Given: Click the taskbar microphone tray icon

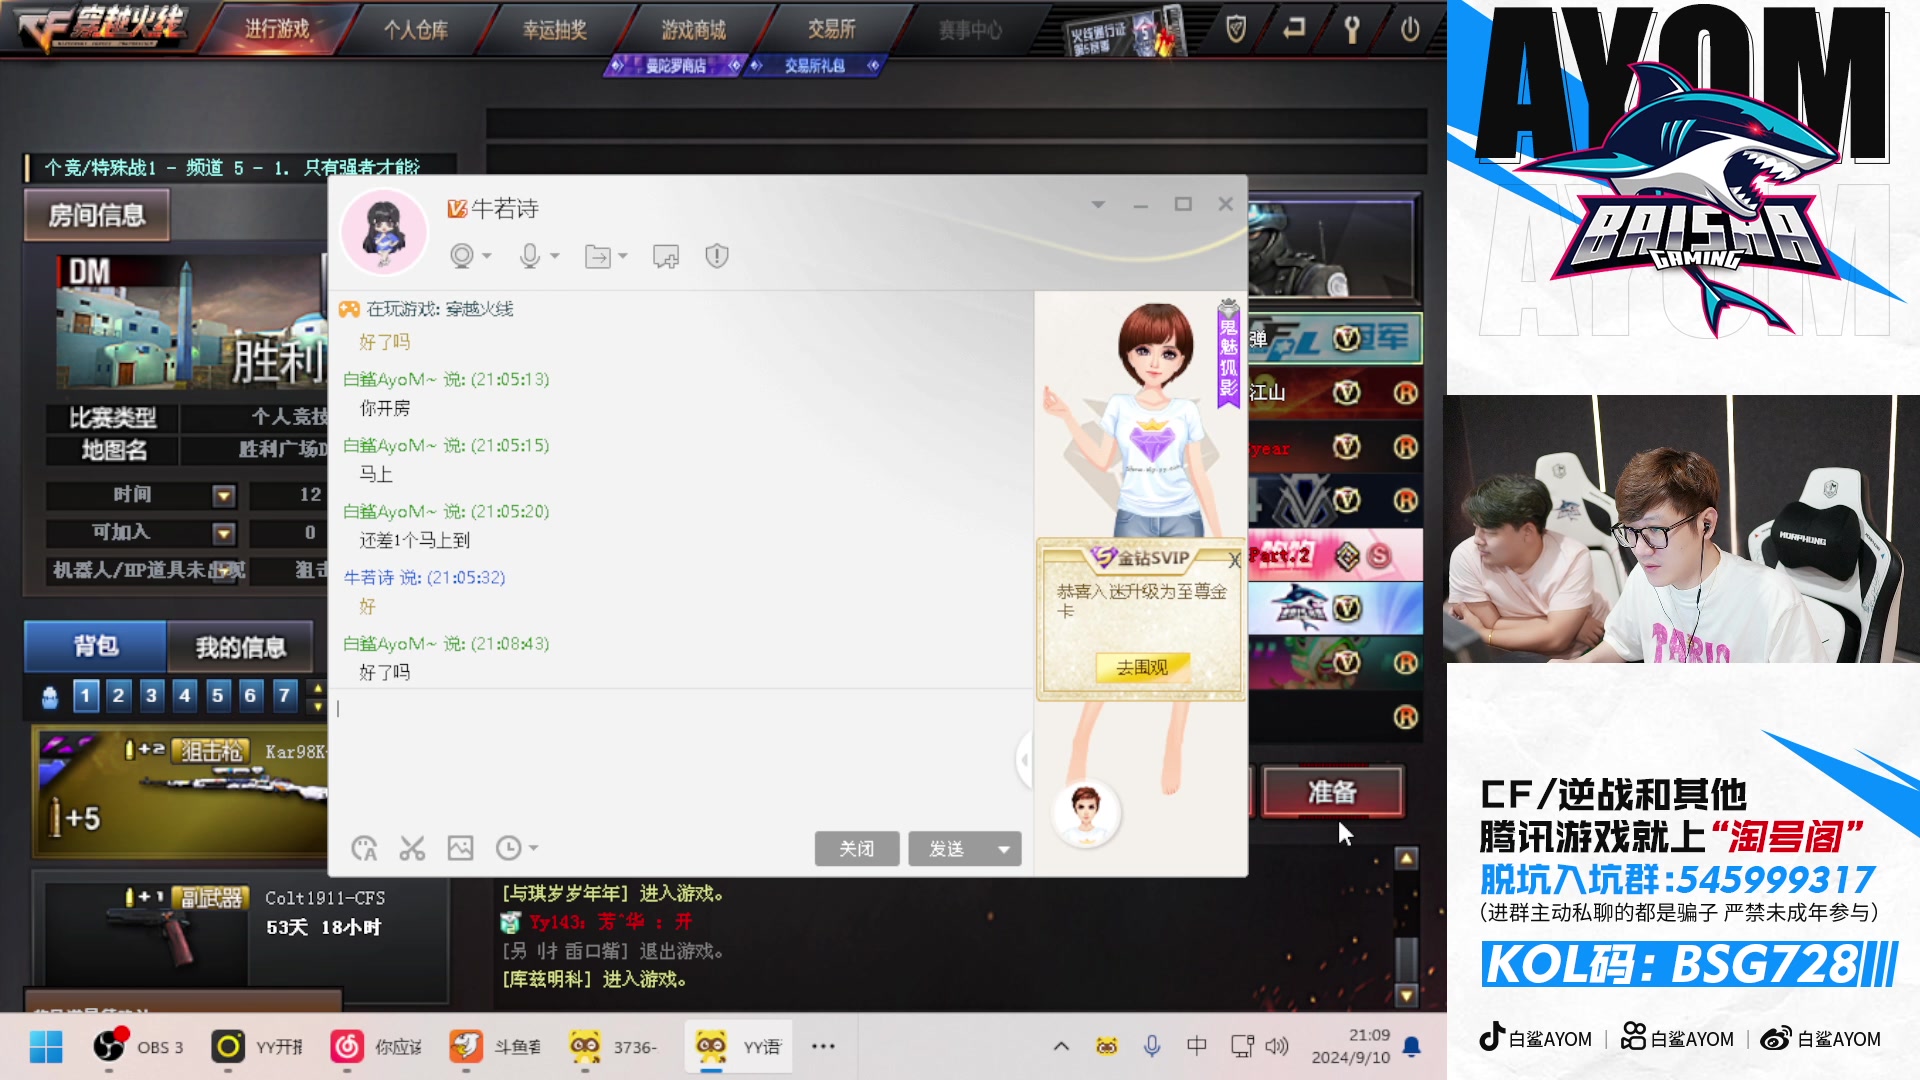Looking at the screenshot, I should click(x=1152, y=1046).
